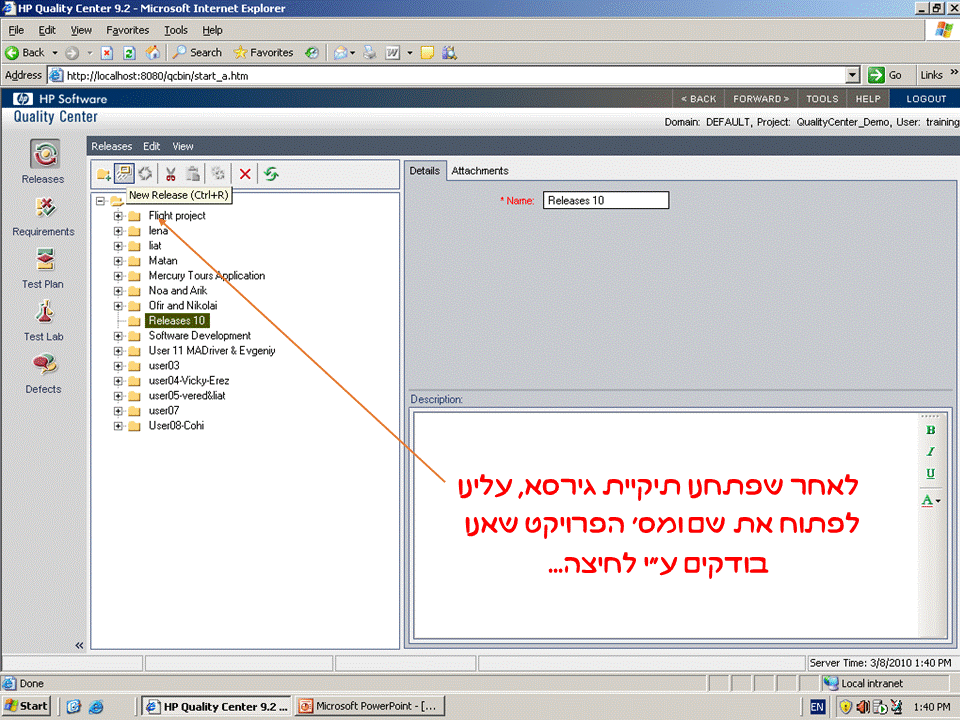
Task: Collapse the sidebar with double-chevron
Action: tap(79, 645)
